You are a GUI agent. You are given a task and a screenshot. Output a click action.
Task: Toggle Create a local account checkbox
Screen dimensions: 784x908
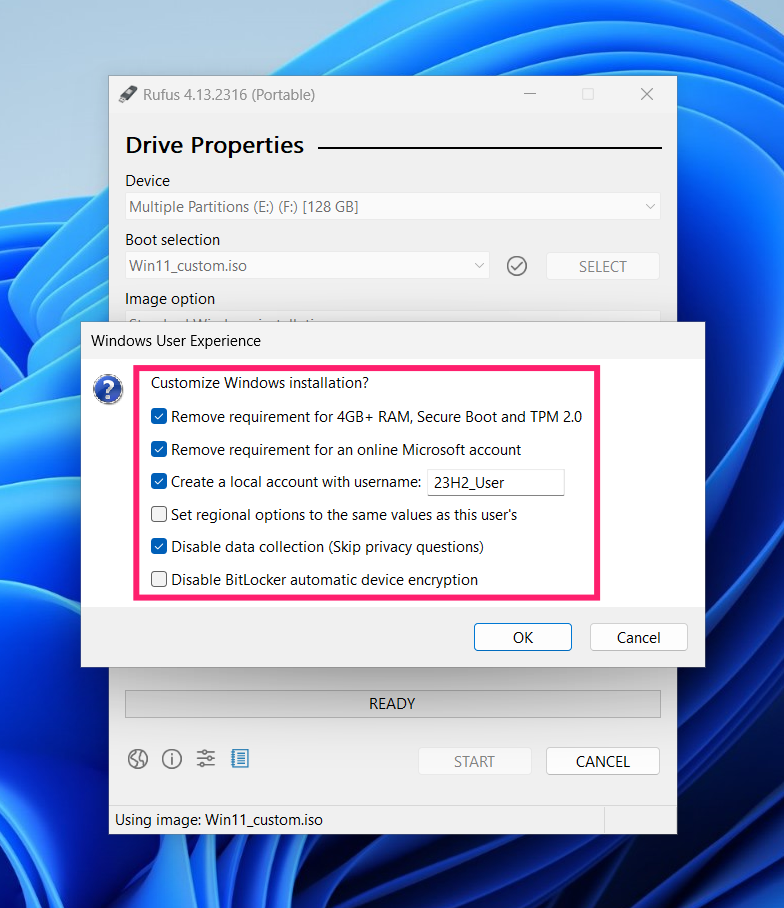[159, 481]
